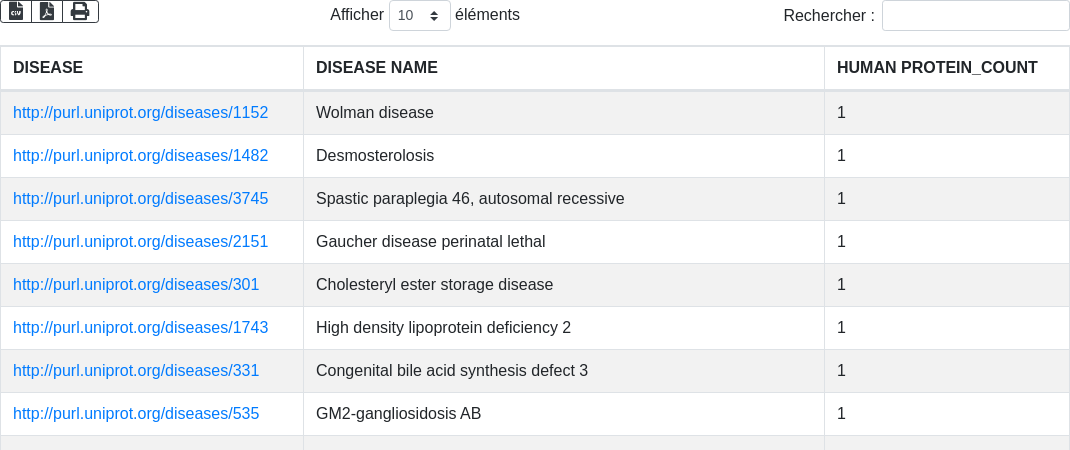Select the Wolman disease name cell
Image resolution: width=1070 pixels, height=450 pixels.
click(x=564, y=113)
